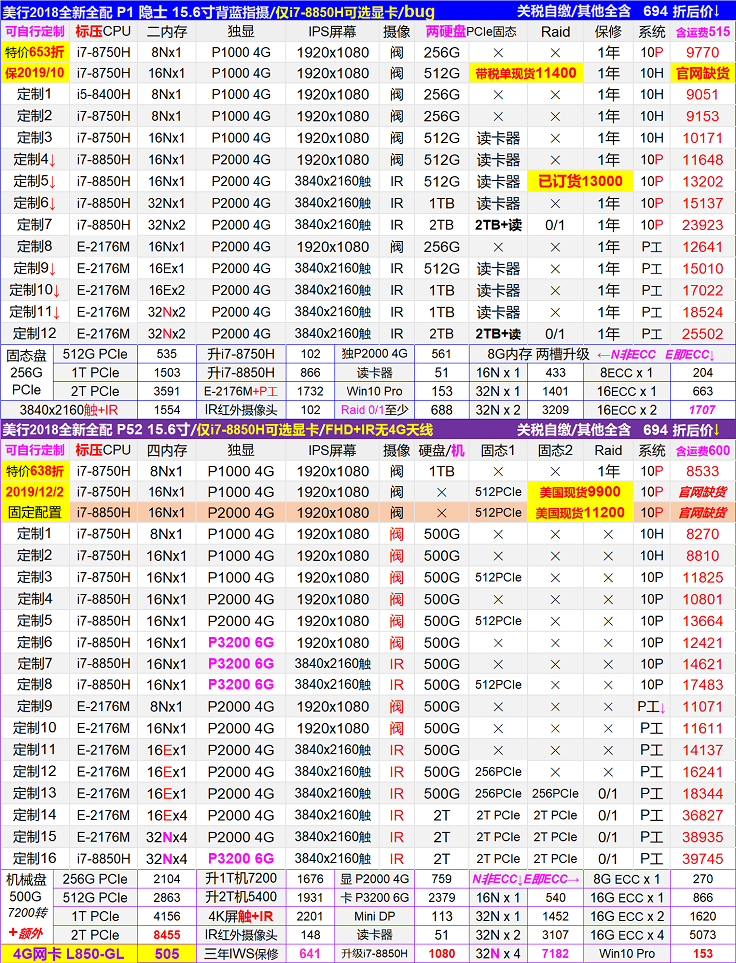The image size is (736, 963).
Task: Click the price 39745
Action: click(703, 858)
